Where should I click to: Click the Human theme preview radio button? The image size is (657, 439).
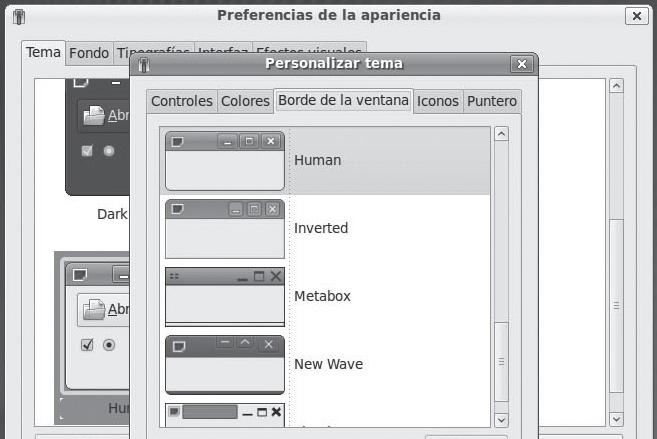coord(109,345)
